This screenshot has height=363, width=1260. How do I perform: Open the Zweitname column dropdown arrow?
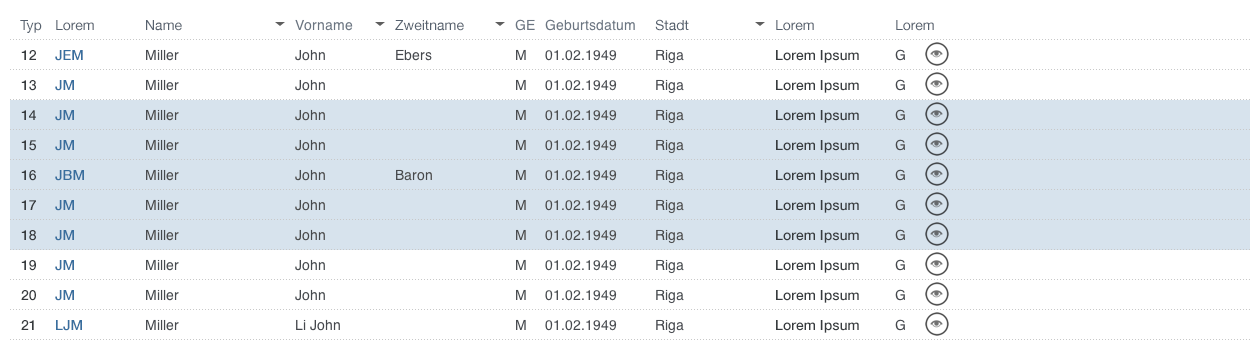500,25
